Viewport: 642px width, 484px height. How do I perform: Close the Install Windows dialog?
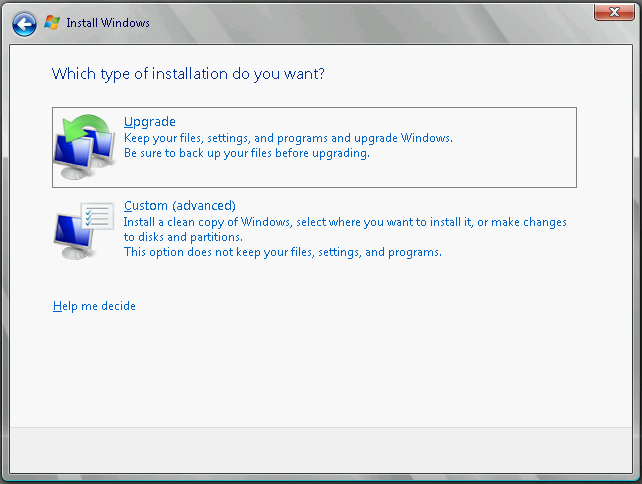coord(610,12)
